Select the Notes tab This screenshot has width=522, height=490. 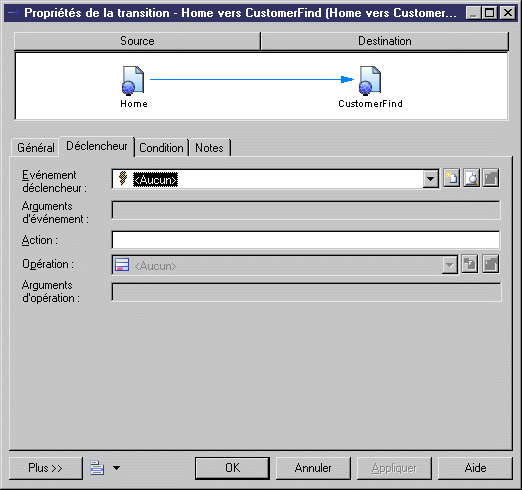[209, 148]
